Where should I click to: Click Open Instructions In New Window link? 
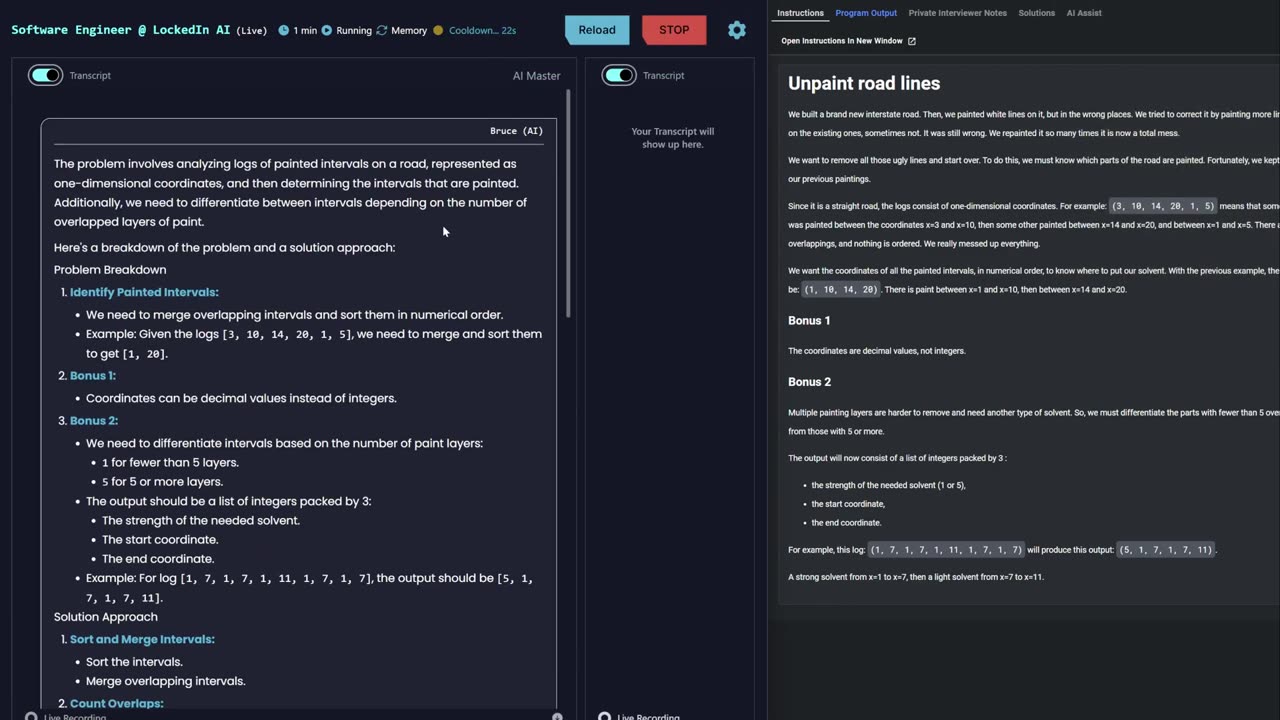(841, 41)
